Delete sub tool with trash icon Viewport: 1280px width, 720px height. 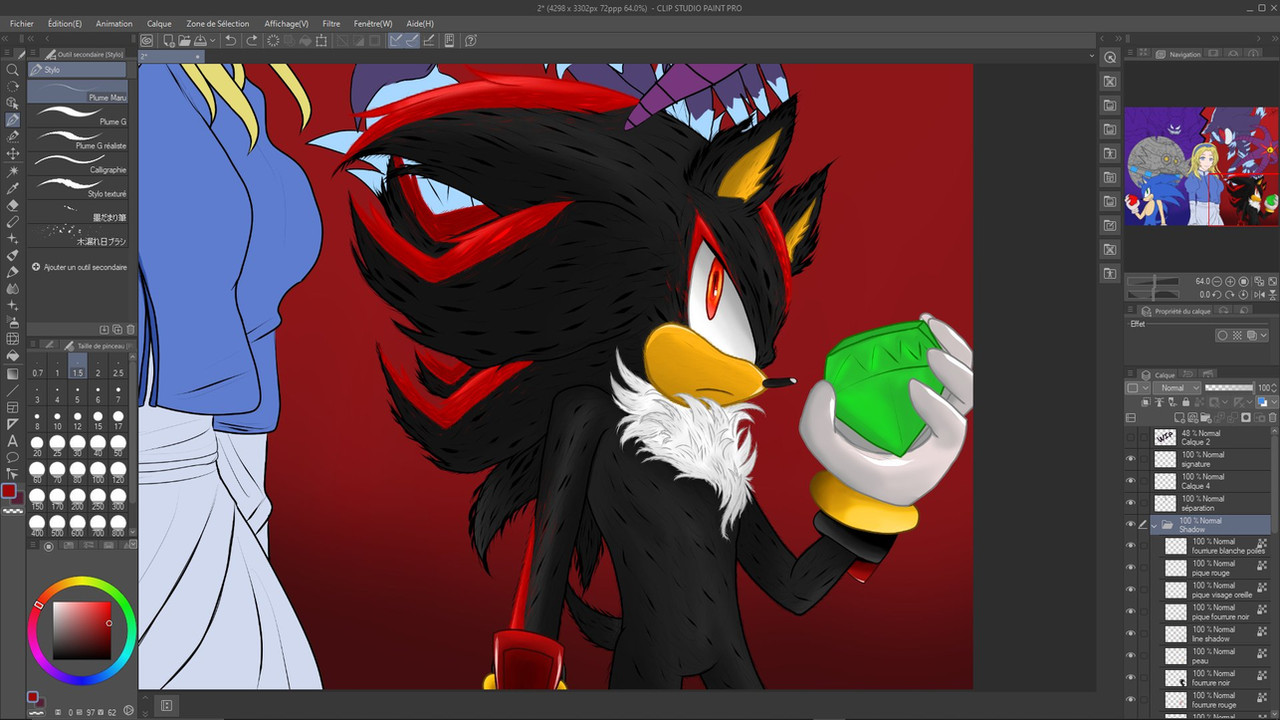tap(130, 329)
